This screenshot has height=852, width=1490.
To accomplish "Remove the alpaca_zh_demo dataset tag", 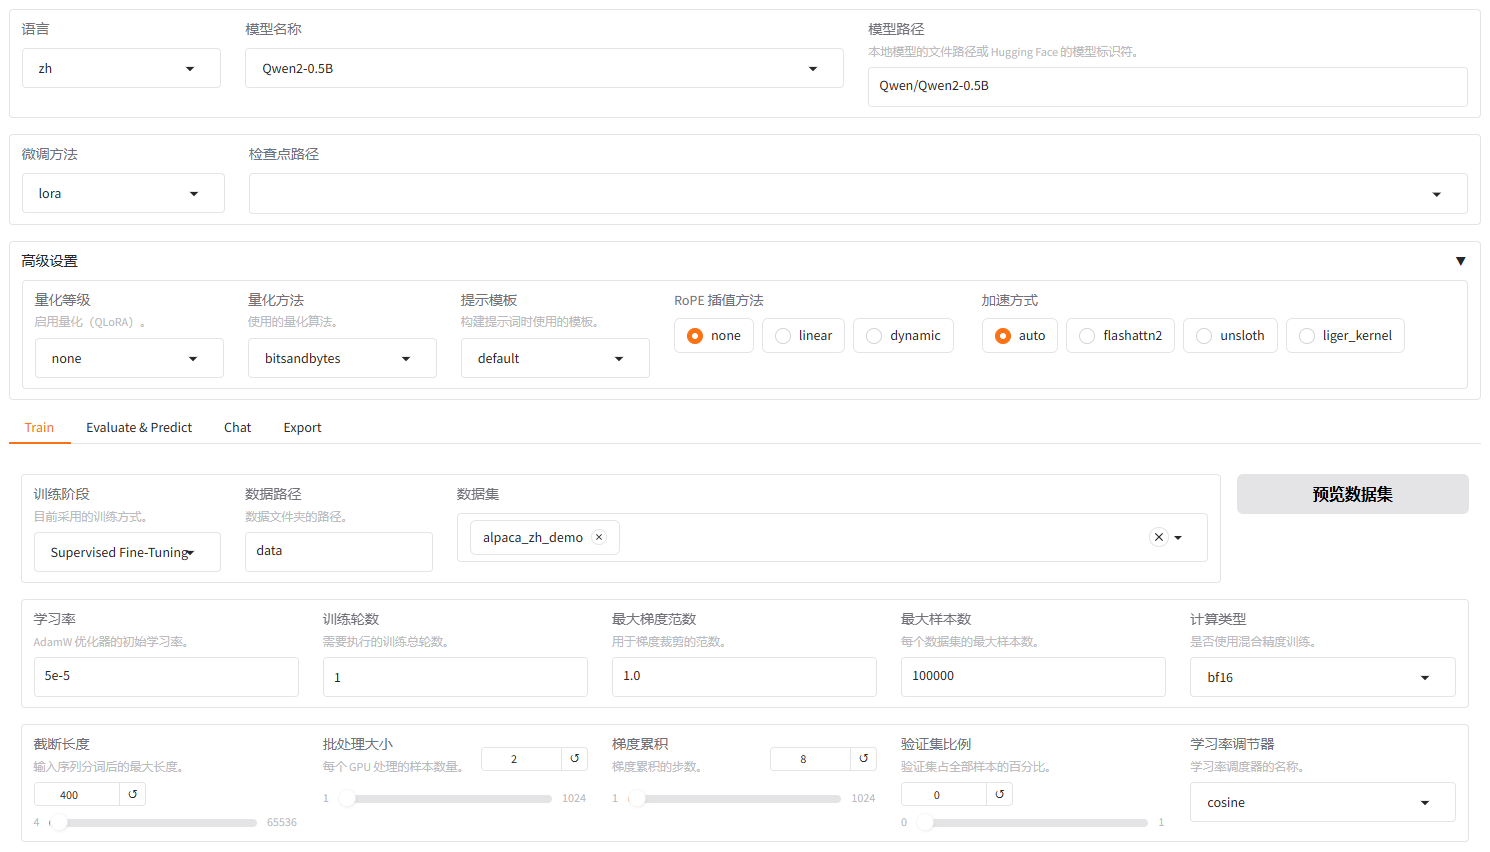I will [x=598, y=537].
